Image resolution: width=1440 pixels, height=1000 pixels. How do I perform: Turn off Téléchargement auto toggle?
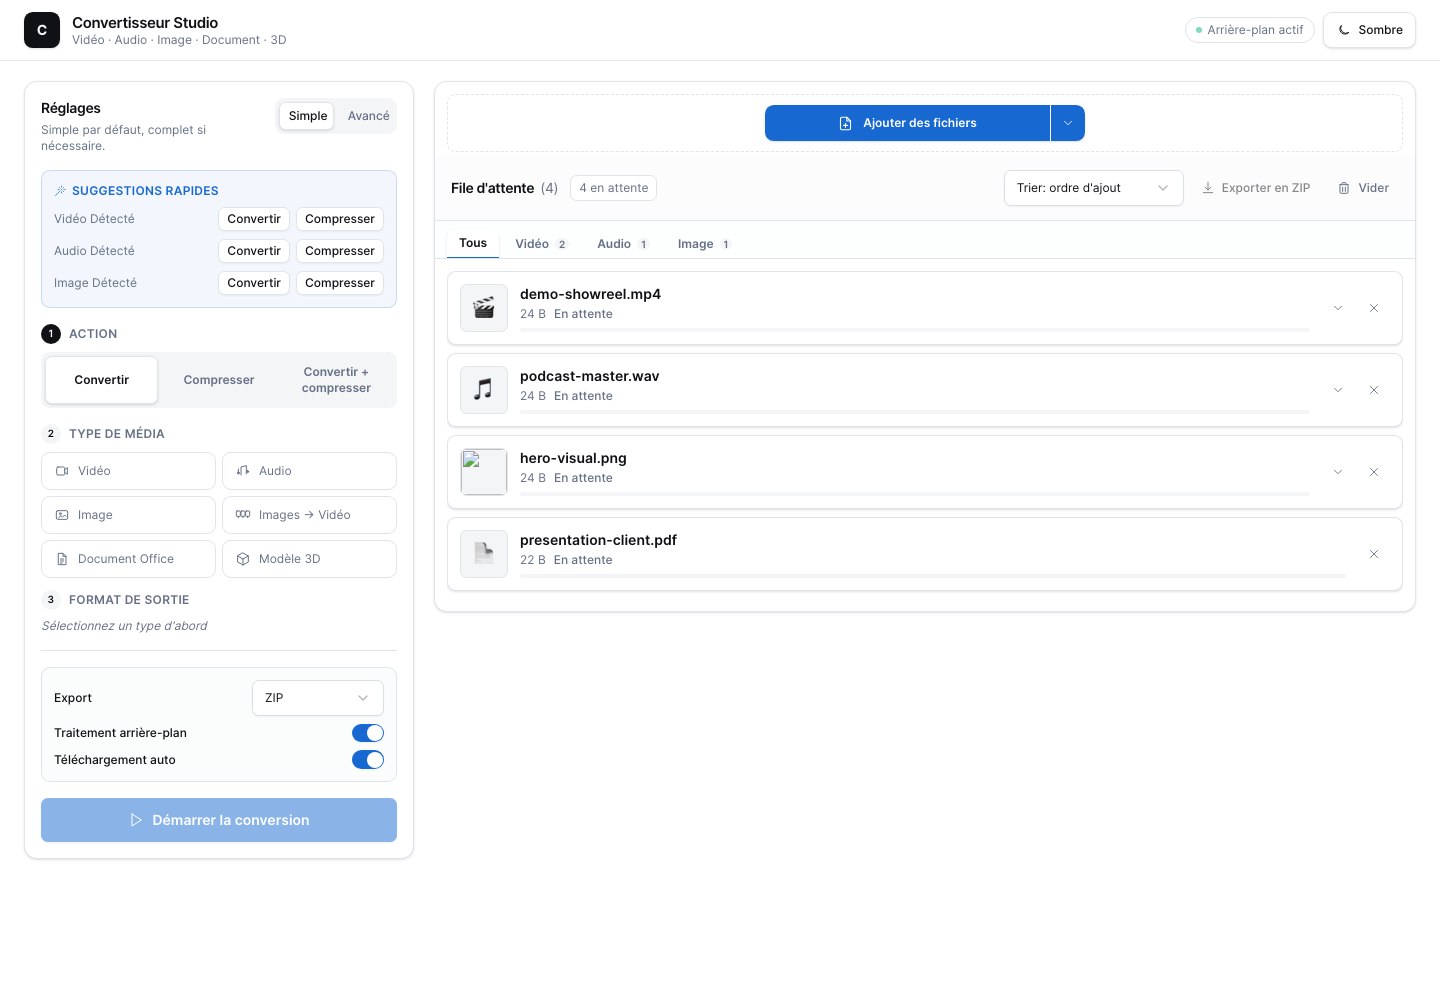pos(368,760)
